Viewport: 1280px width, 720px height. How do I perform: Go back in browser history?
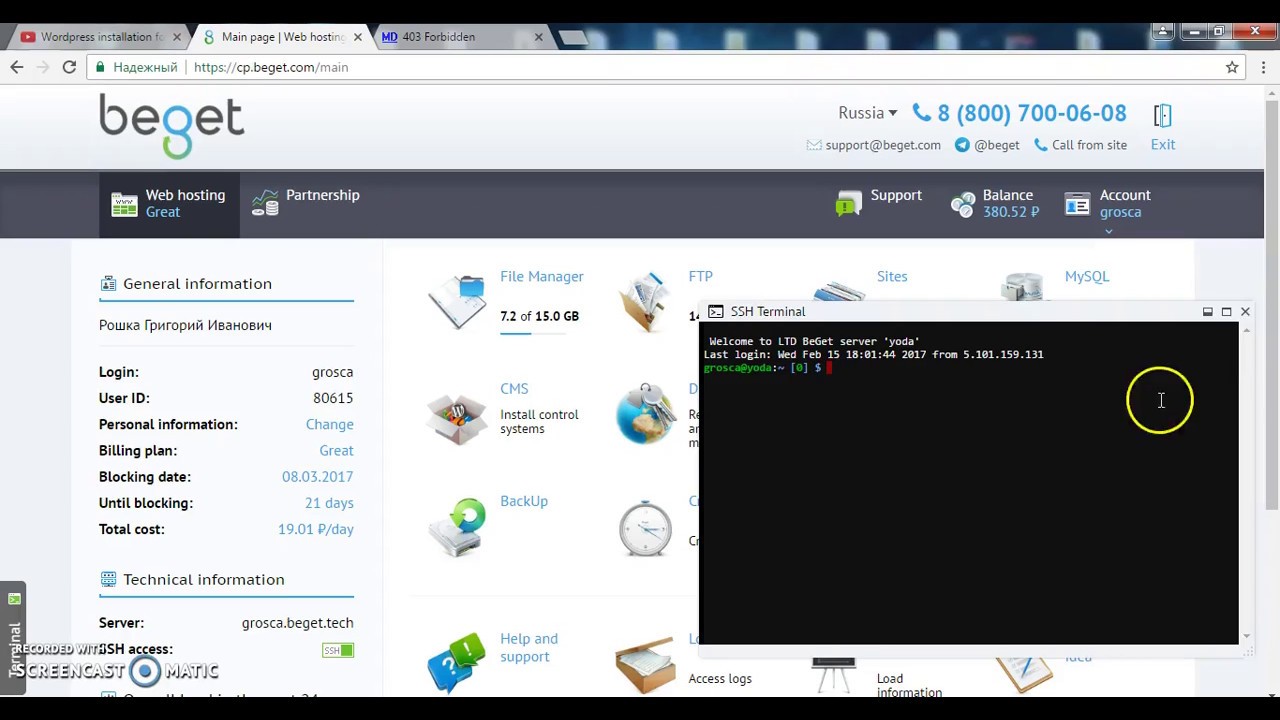(x=17, y=67)
